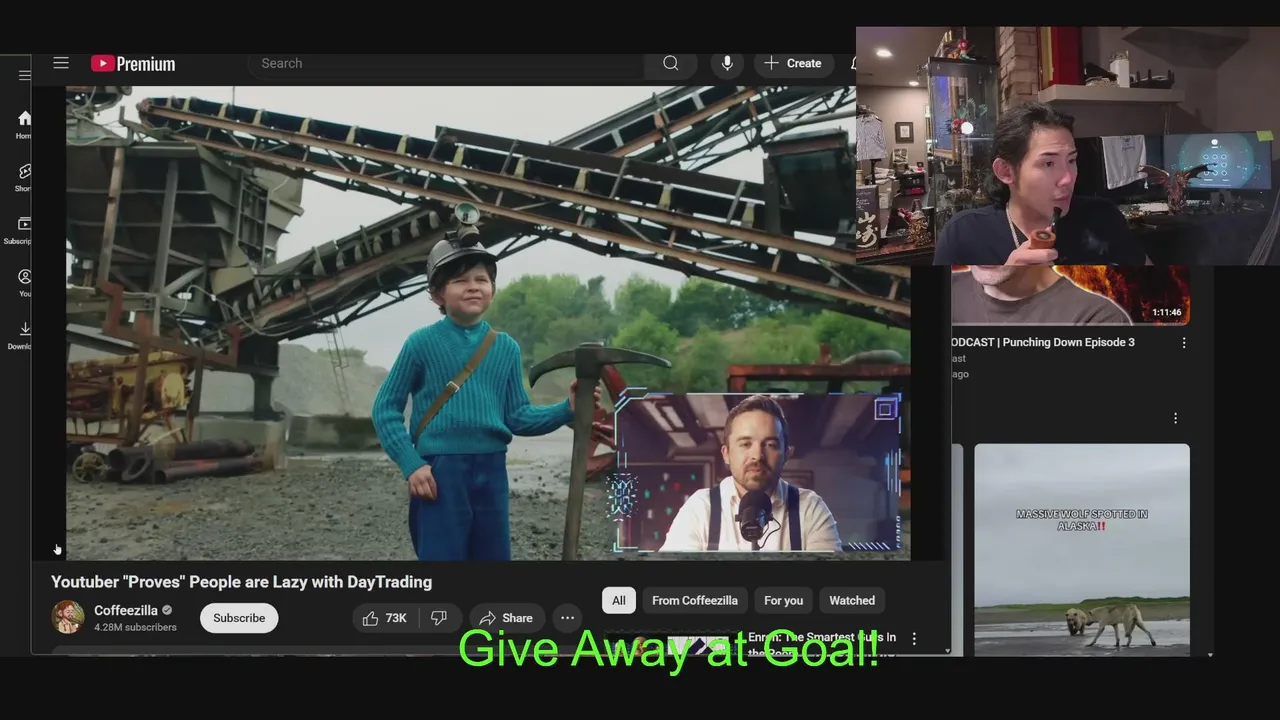
Task: Focus the Search input field
Action: point(445,63)
